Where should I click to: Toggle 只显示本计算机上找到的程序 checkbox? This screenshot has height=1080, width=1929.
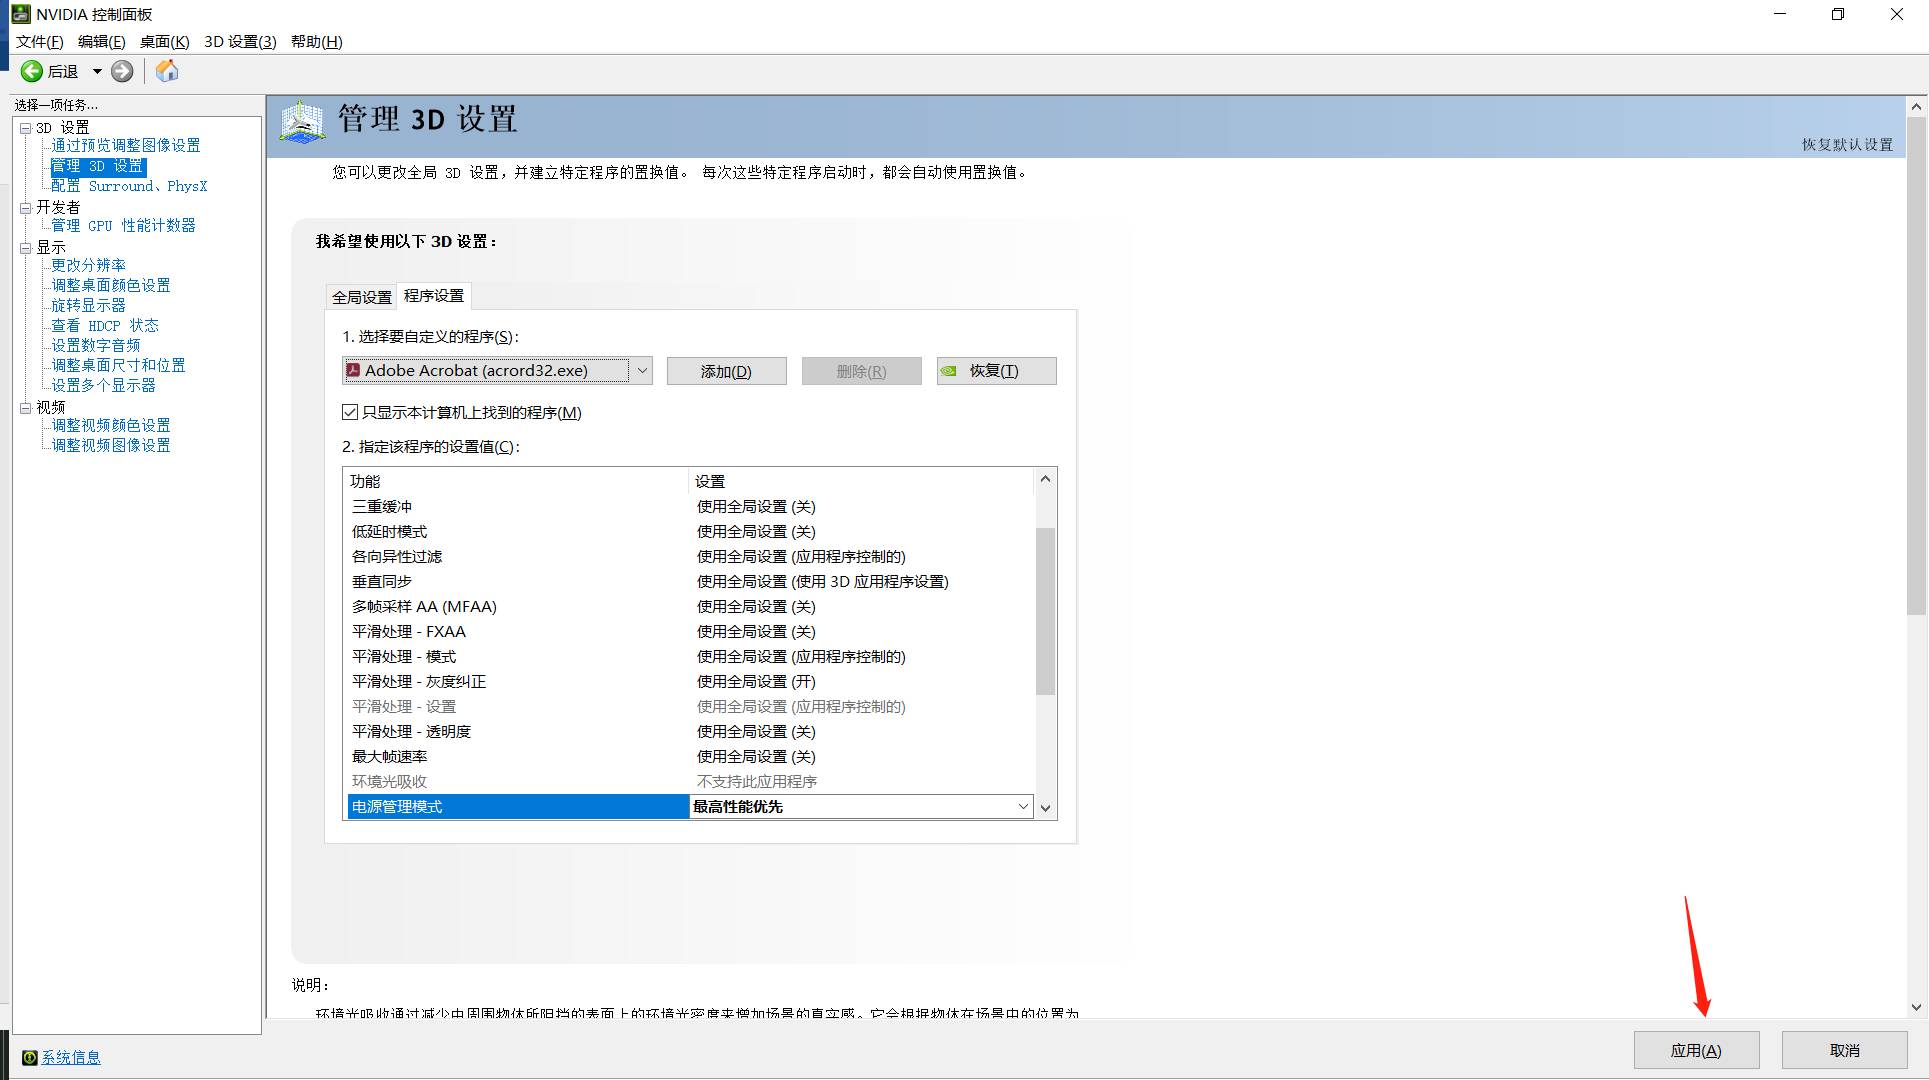point(350,412)
